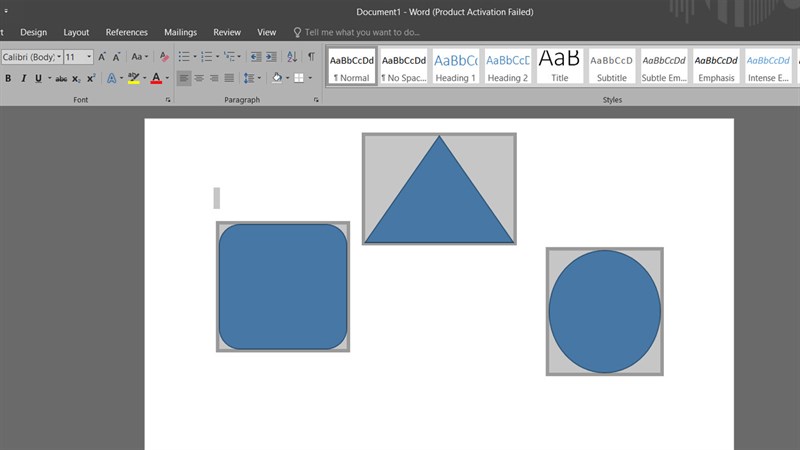Screen dimensions: 800x450
Task: Toggle italic formatting
Action: pyautogui.click(x=23, y=78)
